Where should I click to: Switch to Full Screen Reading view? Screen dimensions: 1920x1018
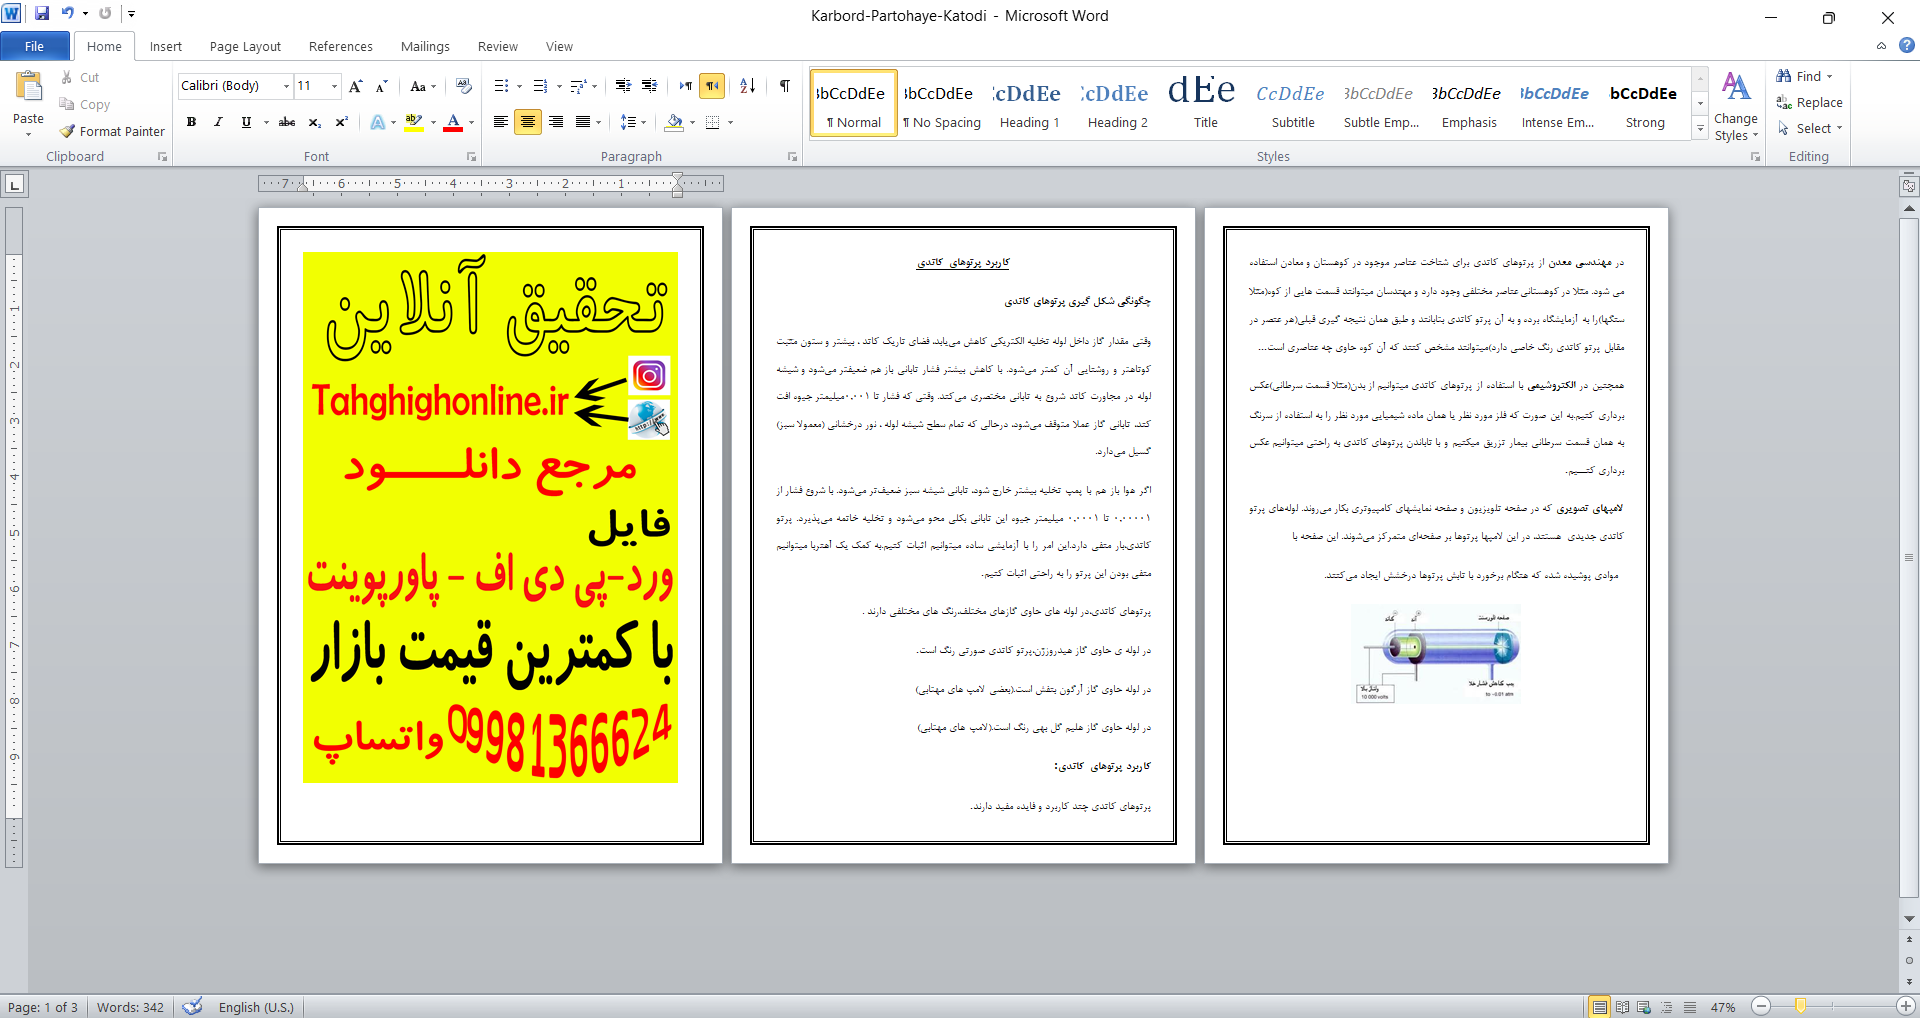click(x=1622, y=1007)
